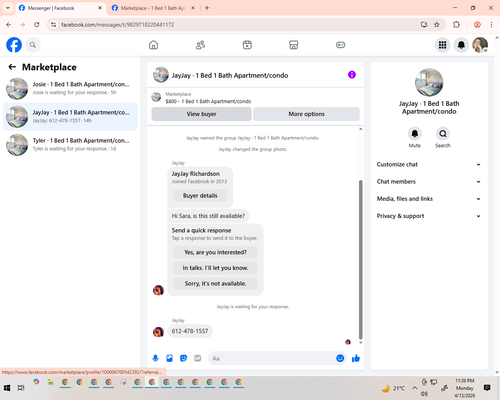Screen dimensions: 500x400
Task: Open Windows Start button
Action: point(7,388)
